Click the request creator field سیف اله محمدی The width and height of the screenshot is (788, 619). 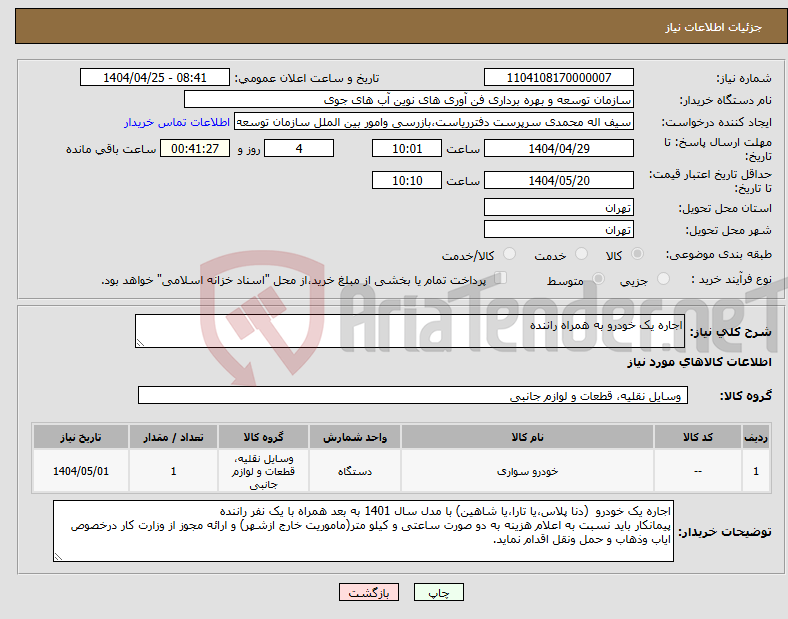[x=434, y=122]
